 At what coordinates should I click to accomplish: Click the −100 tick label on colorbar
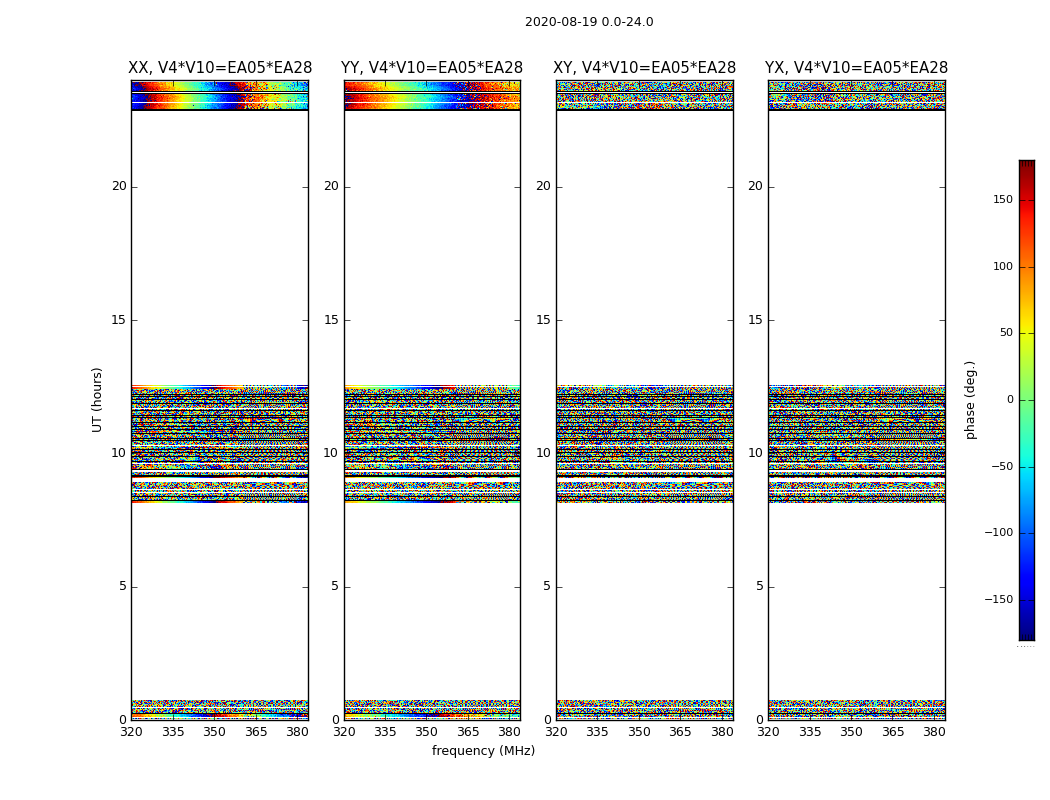click(x=998, y=533)
